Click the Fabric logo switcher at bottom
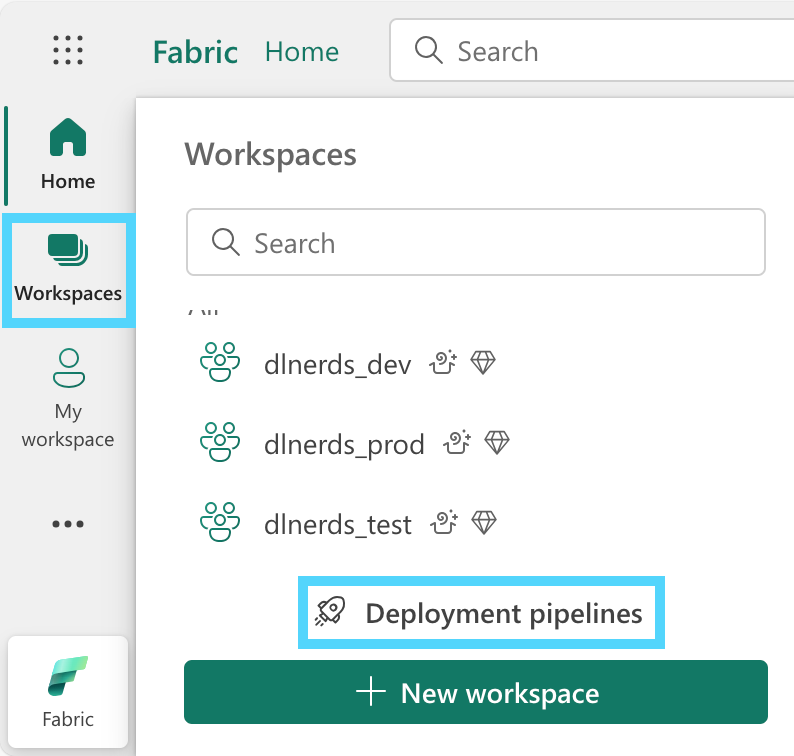This screenshot has width=794, height=756. click(68, 692)
